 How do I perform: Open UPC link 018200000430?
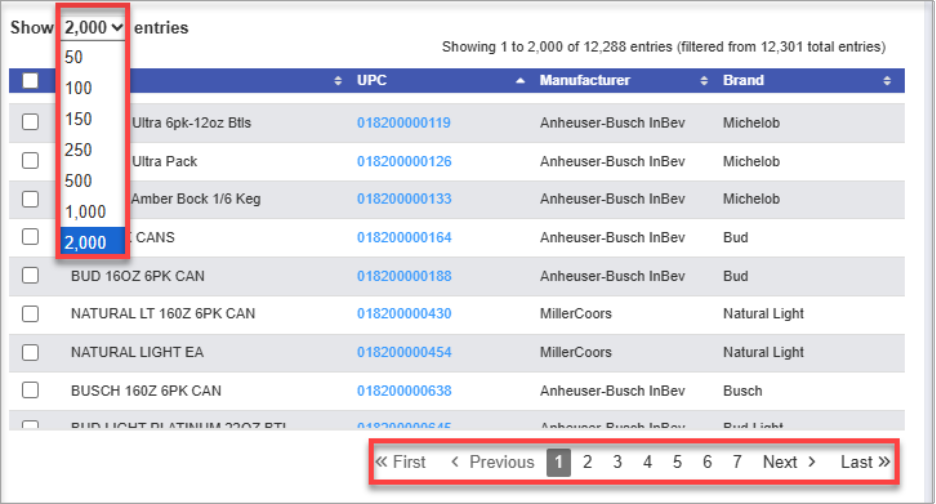pyautogui.click(x=404, y=314)
